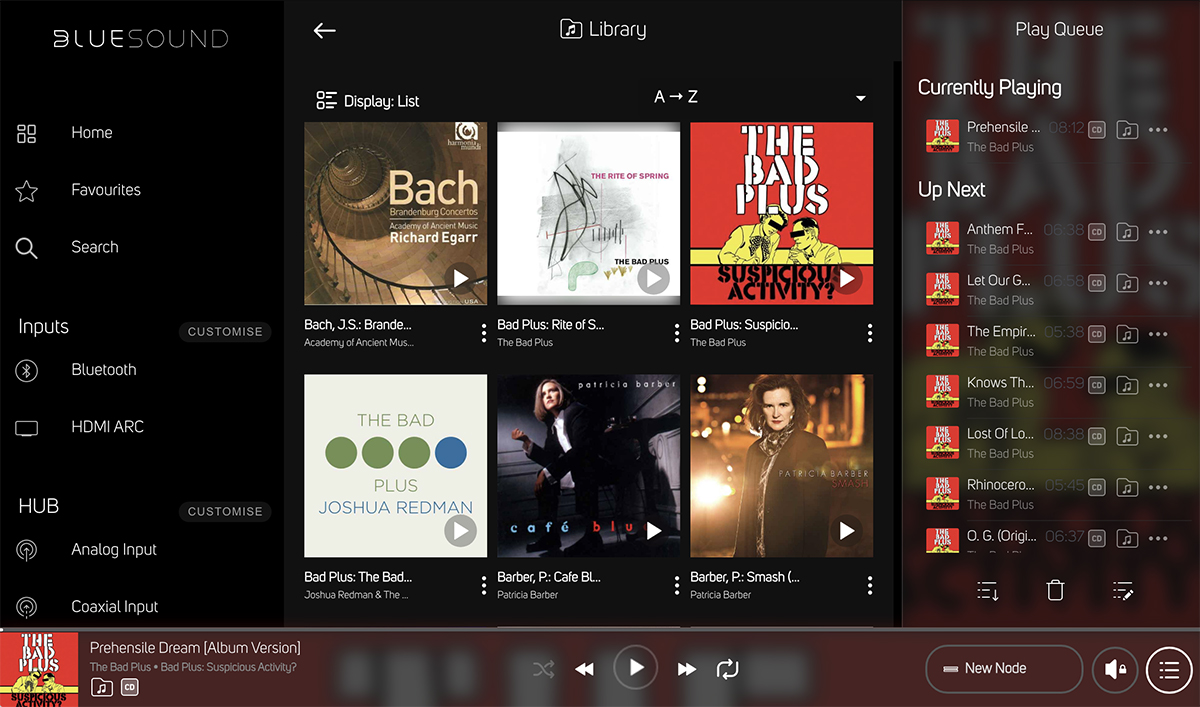This screenshot has width=1200, height=707.
Task: Open more options for Anthem queue track
Action: pos(1158,231)
